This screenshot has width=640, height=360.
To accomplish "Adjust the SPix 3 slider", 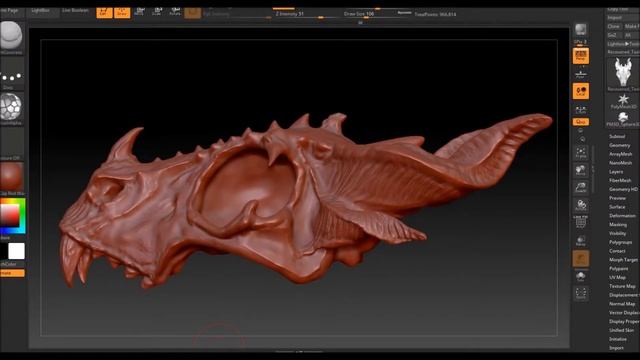I will 580,42.
